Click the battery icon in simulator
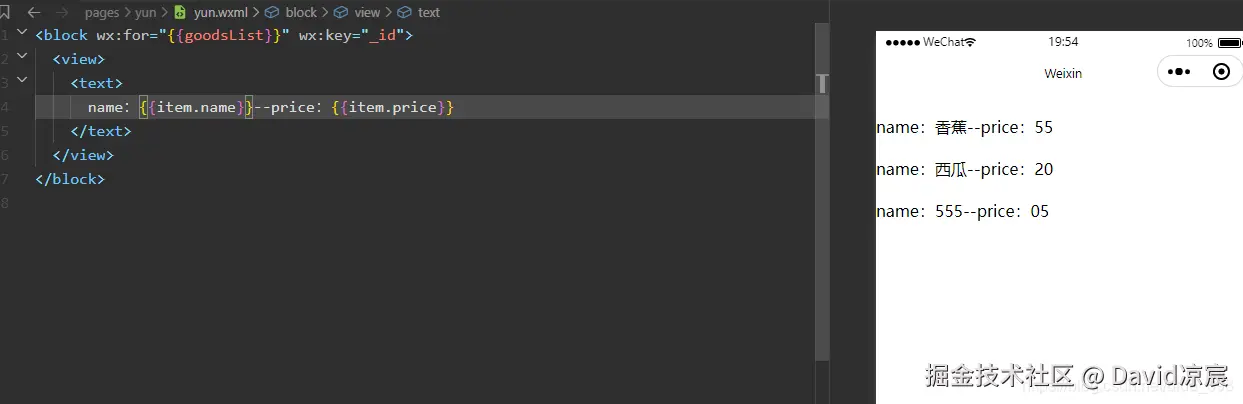The image size is (1243, 404). coord(1228,43)
